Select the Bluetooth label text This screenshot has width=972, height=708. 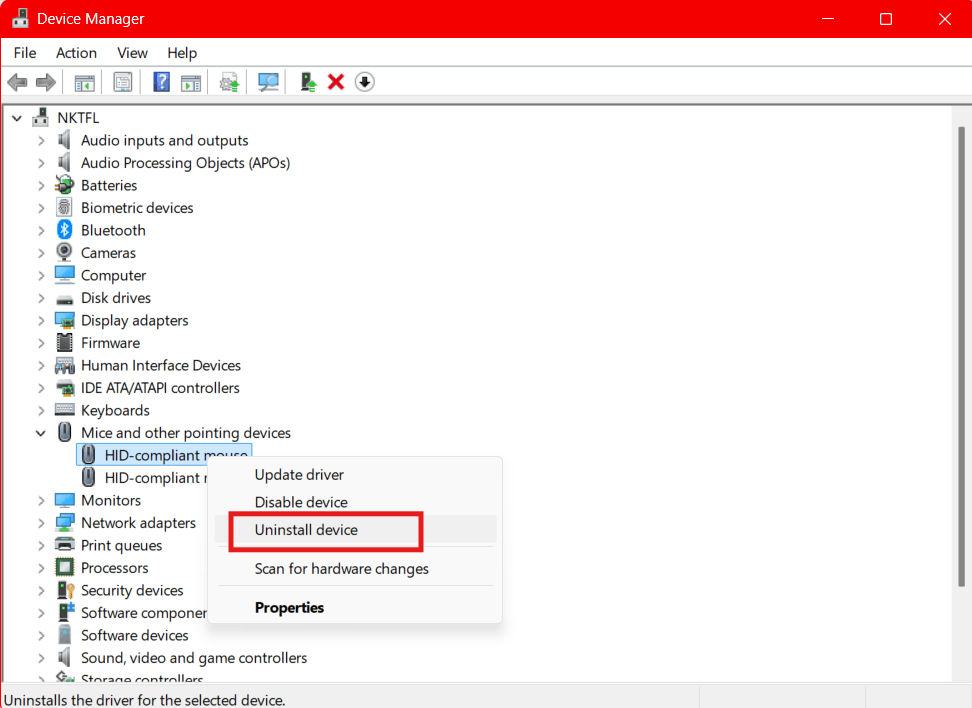point(113,230)
